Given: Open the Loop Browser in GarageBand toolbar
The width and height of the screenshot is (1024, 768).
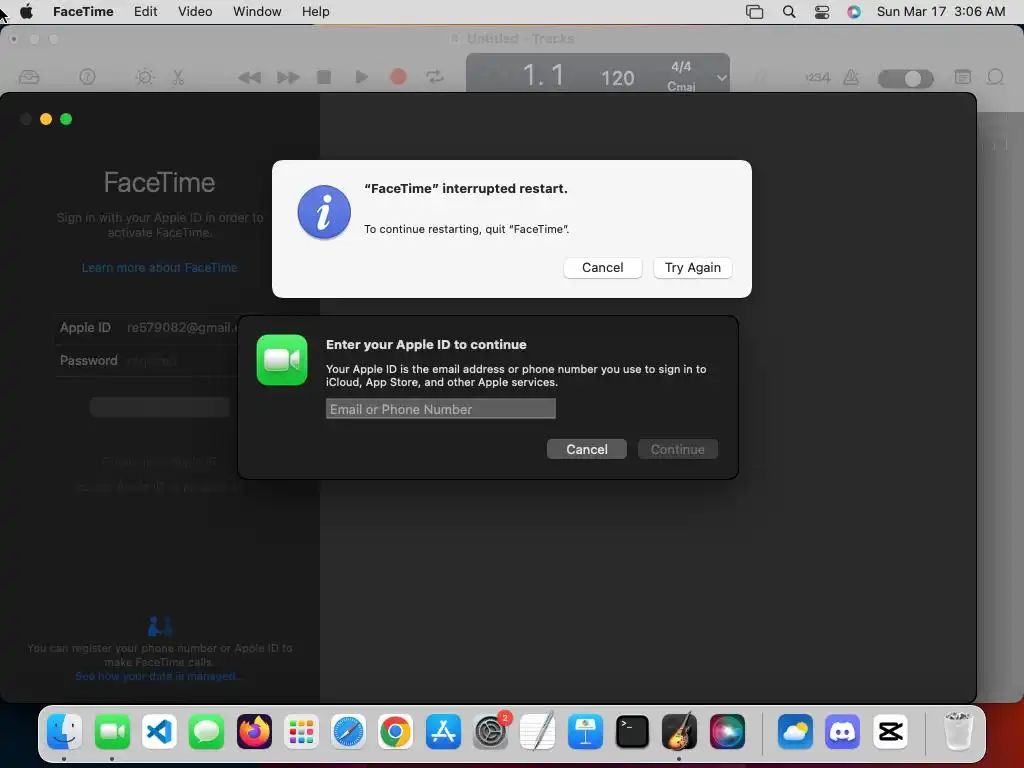Looking at the screenshot, I should pyautogui.click(x=995, y=77).
